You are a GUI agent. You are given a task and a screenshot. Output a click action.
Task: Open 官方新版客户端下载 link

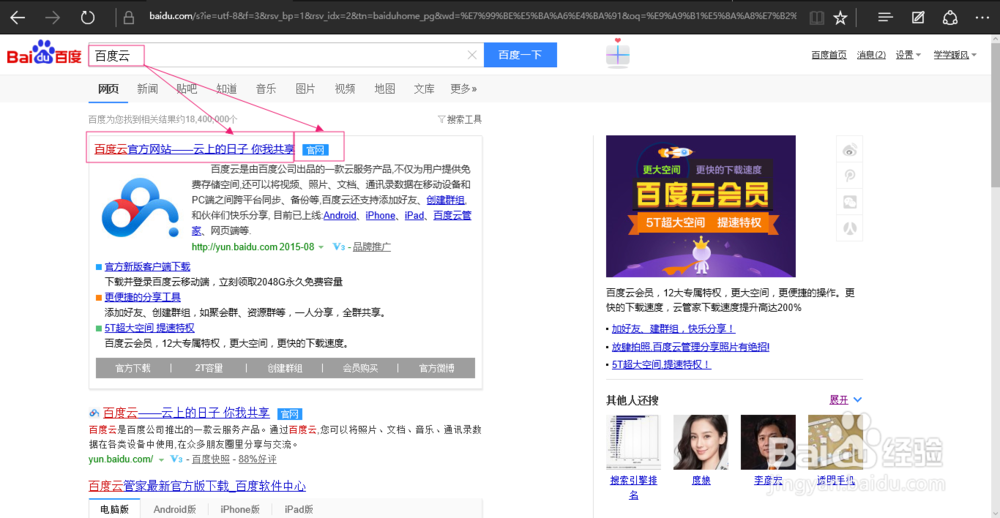pos(147,267)
